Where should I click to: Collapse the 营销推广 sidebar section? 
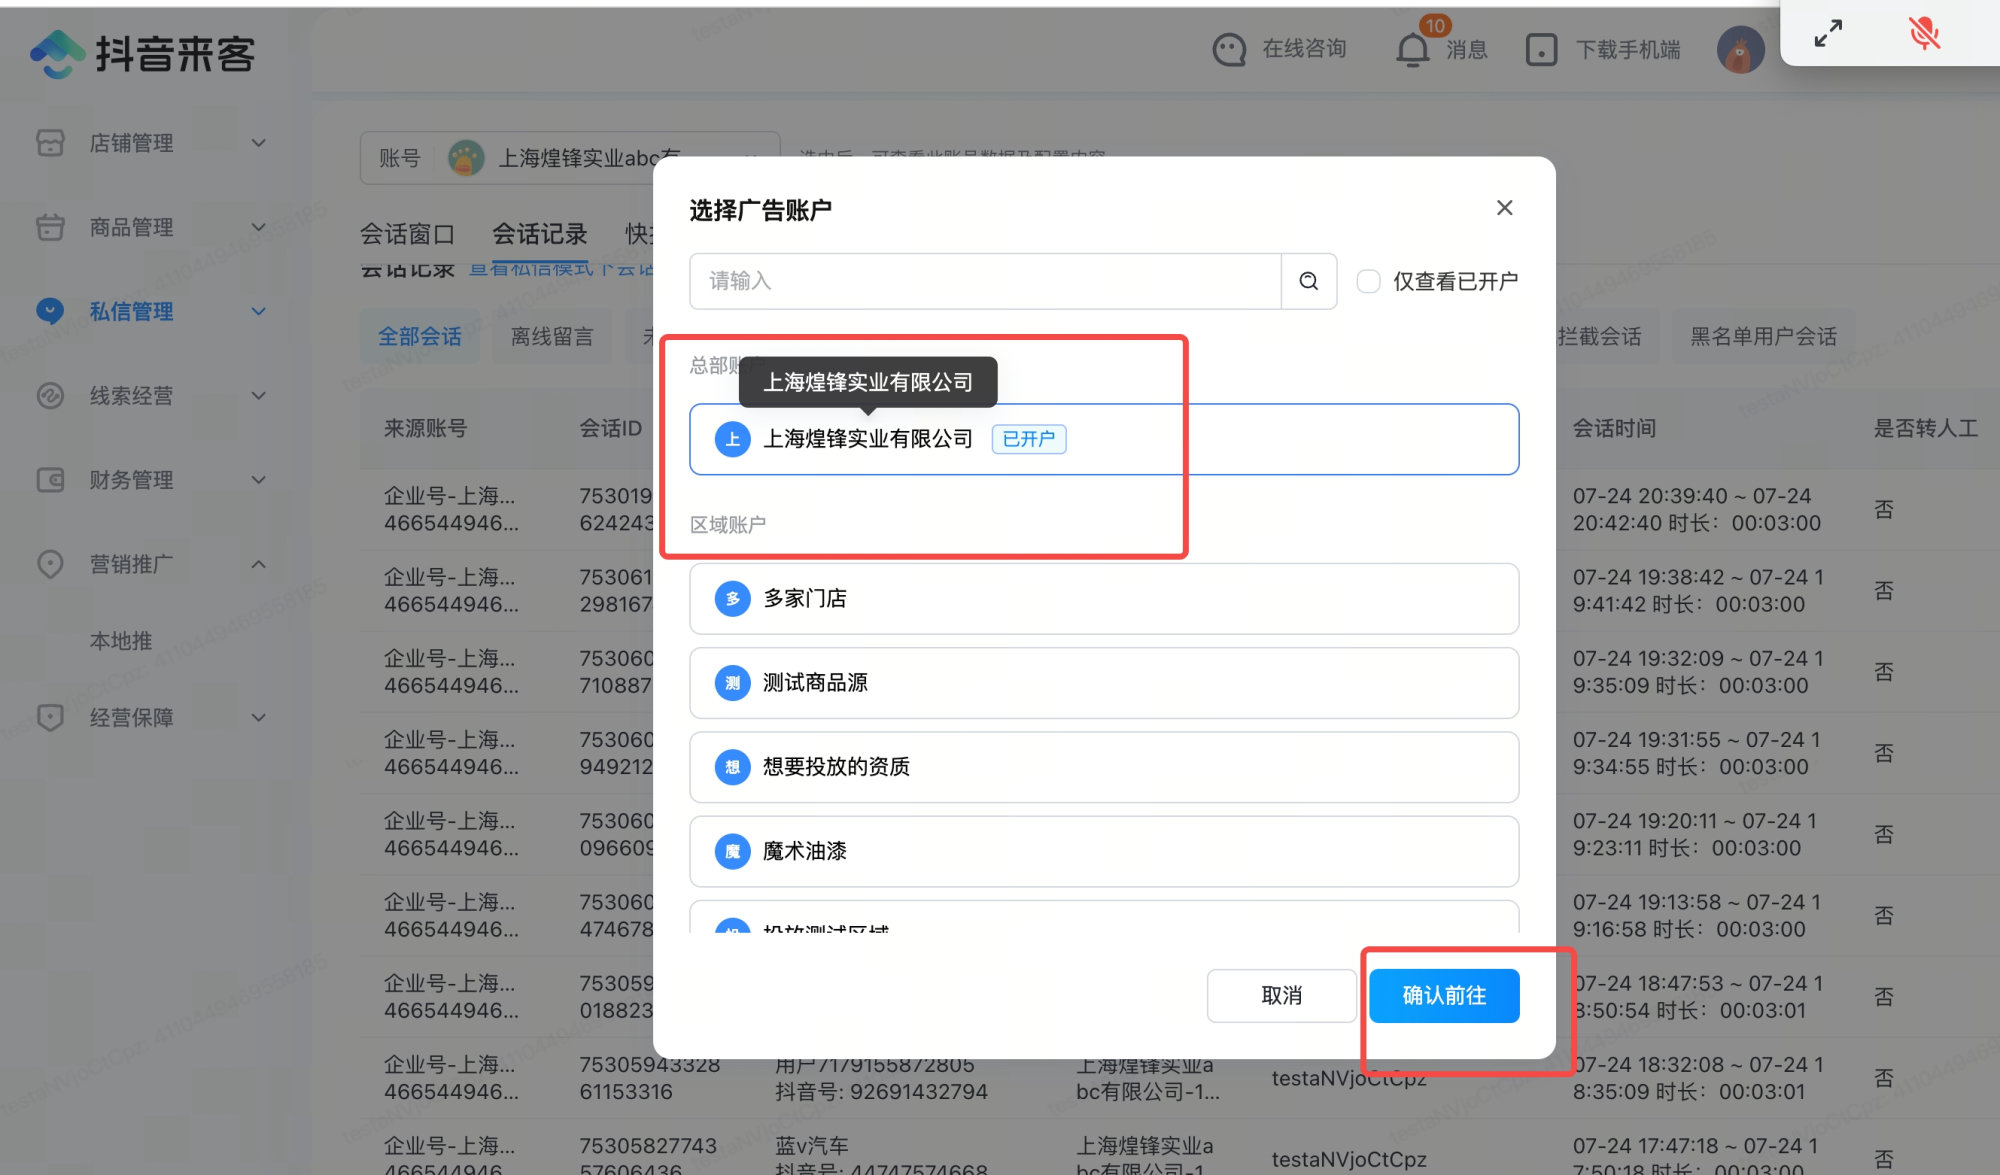pyautogui.click(x=150, y=564)
